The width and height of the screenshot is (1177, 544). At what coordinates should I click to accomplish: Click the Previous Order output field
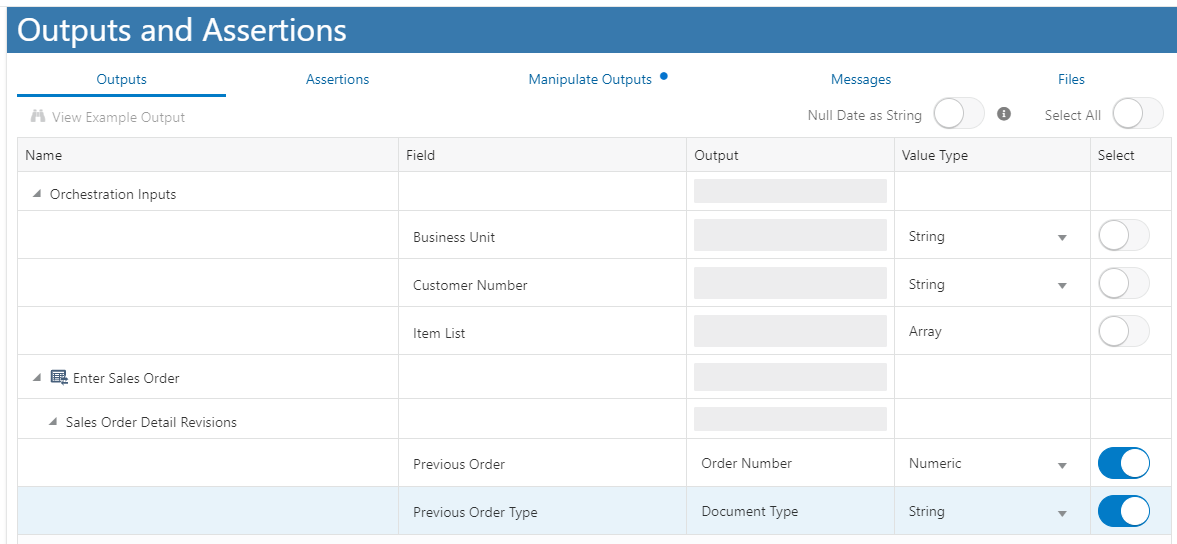click(790, 463)
